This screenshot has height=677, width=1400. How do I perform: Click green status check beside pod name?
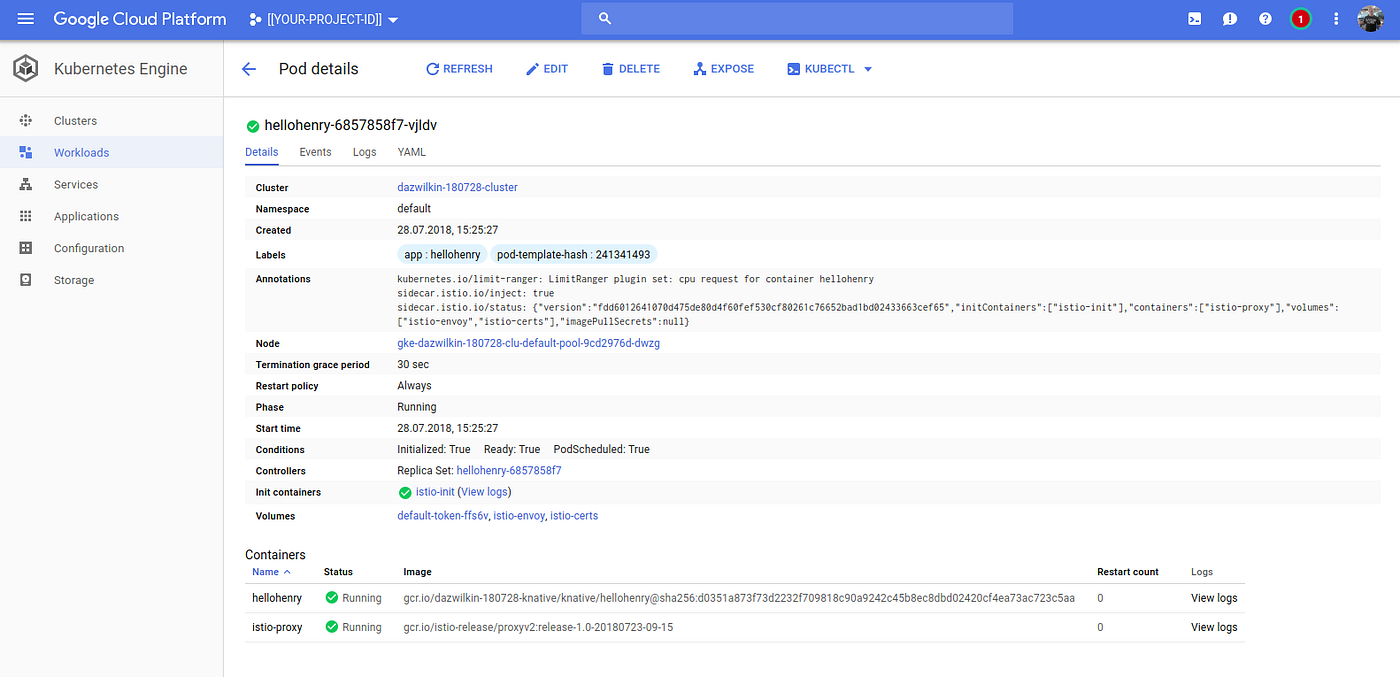253,126
